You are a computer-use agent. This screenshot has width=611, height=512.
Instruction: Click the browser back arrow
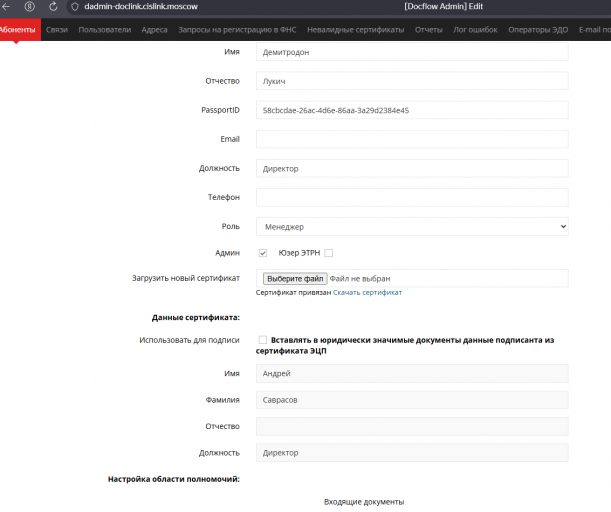coord(5,6)
